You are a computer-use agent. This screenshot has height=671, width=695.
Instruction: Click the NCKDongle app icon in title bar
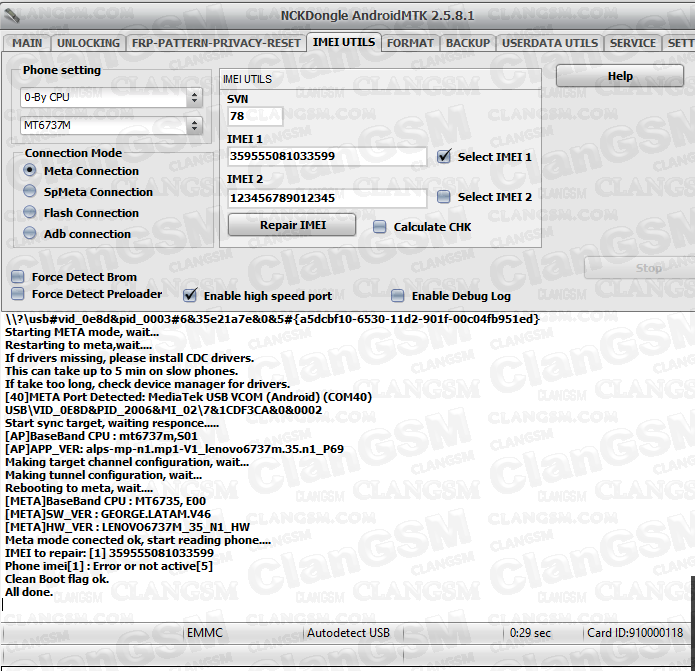12,16
